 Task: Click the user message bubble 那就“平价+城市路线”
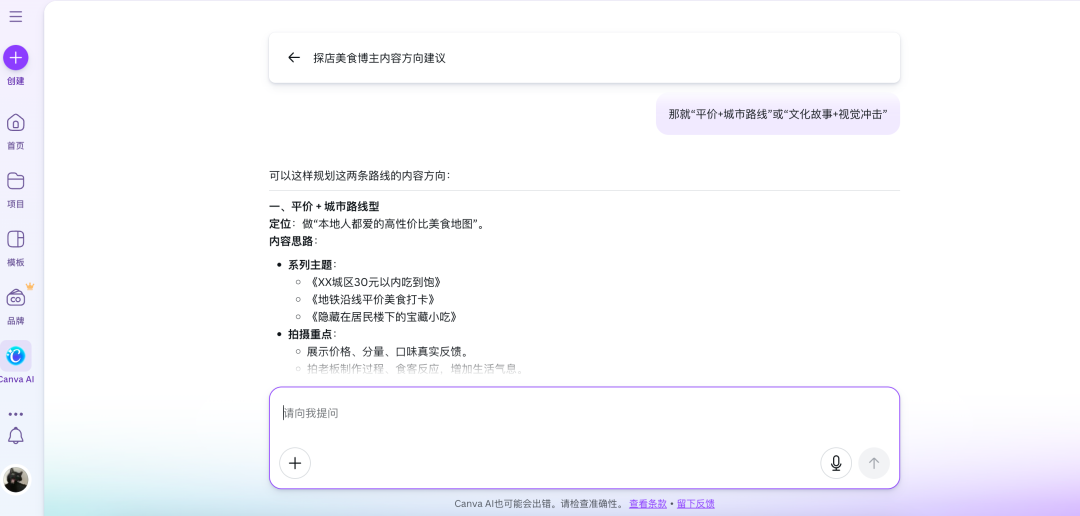(777, 114)
